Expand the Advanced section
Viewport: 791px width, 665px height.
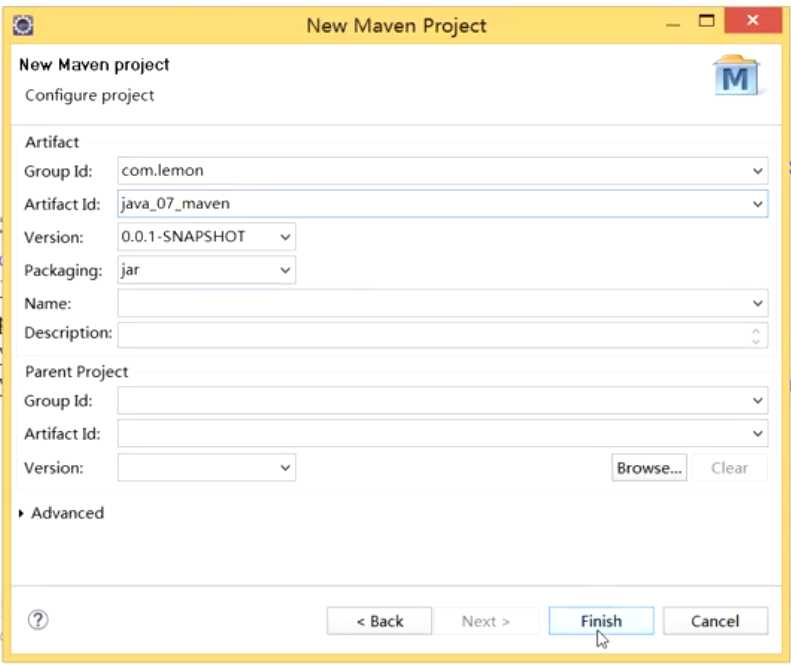(x=21, y=513)
